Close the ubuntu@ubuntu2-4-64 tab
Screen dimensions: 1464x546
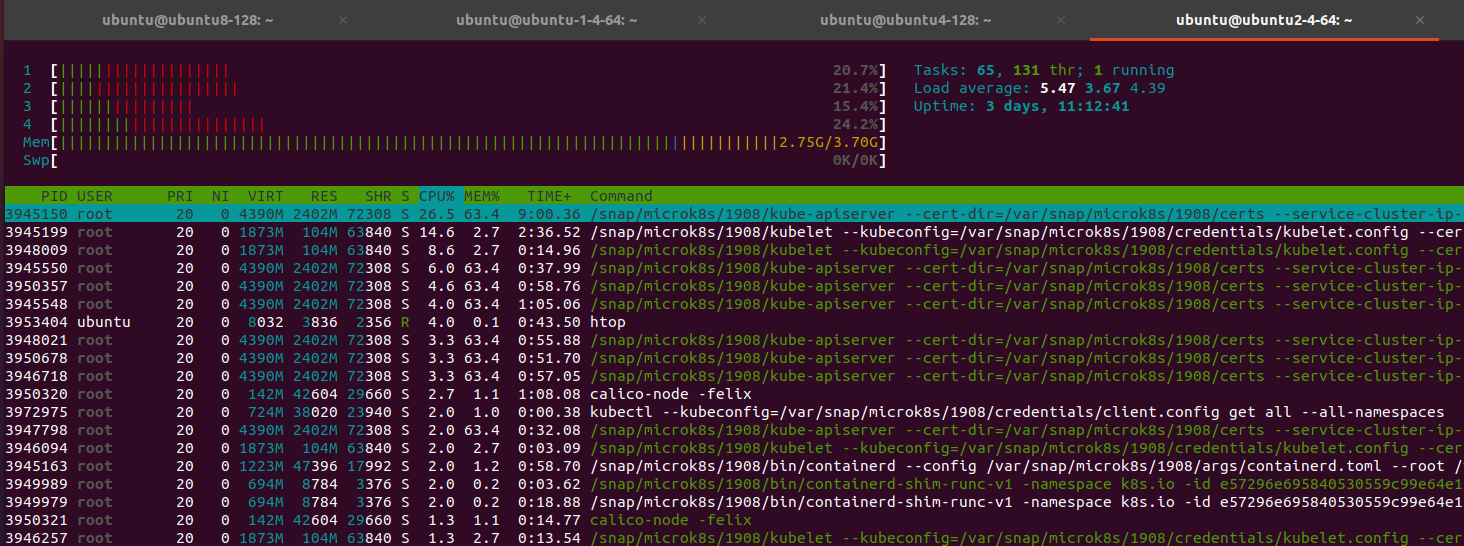tap(1420, 20)
